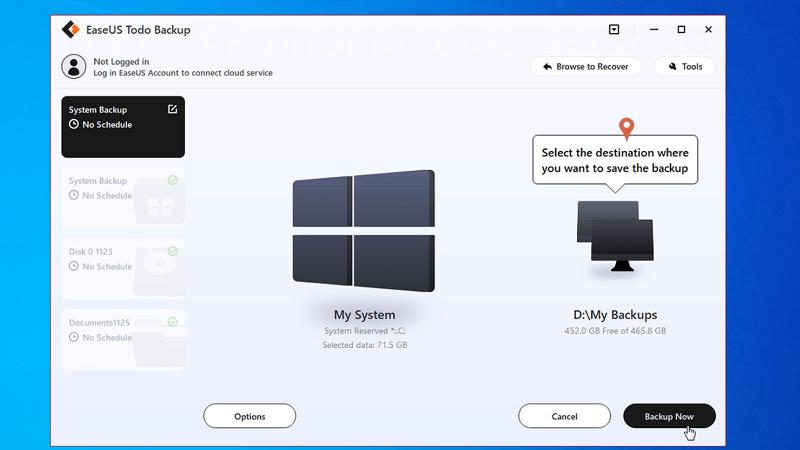Open the Options button
800x450 pixels.
click(x=249, y=416)
